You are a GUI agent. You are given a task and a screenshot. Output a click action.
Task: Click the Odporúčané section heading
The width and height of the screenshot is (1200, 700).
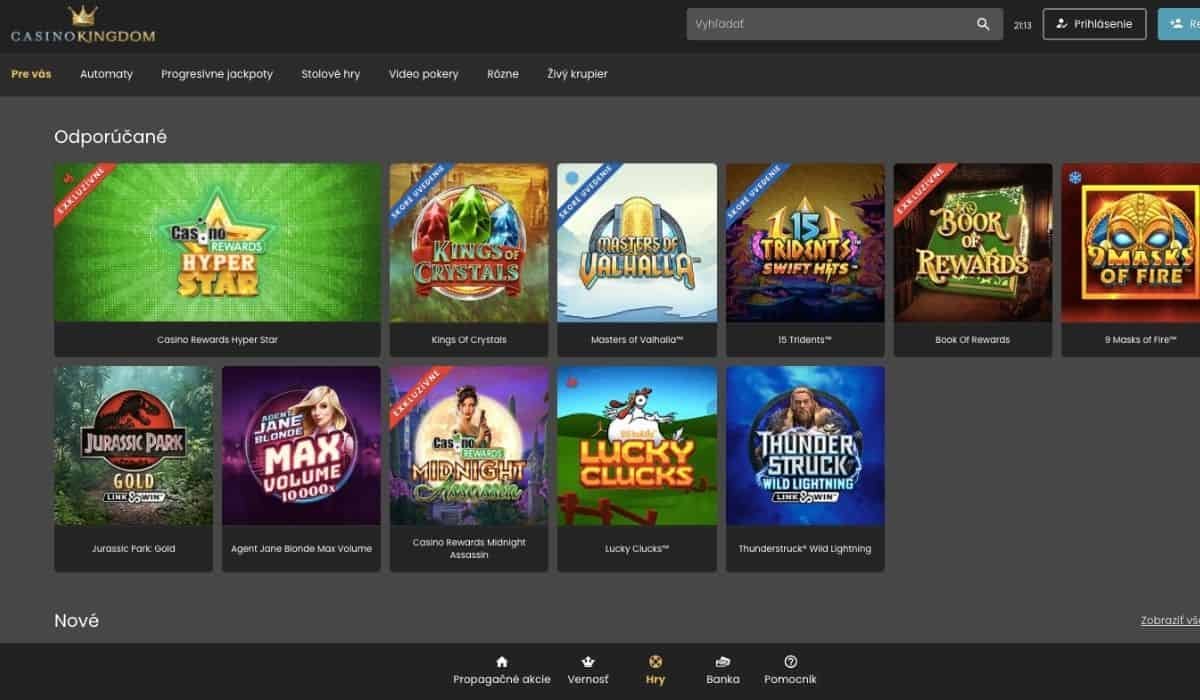point(110,137)
